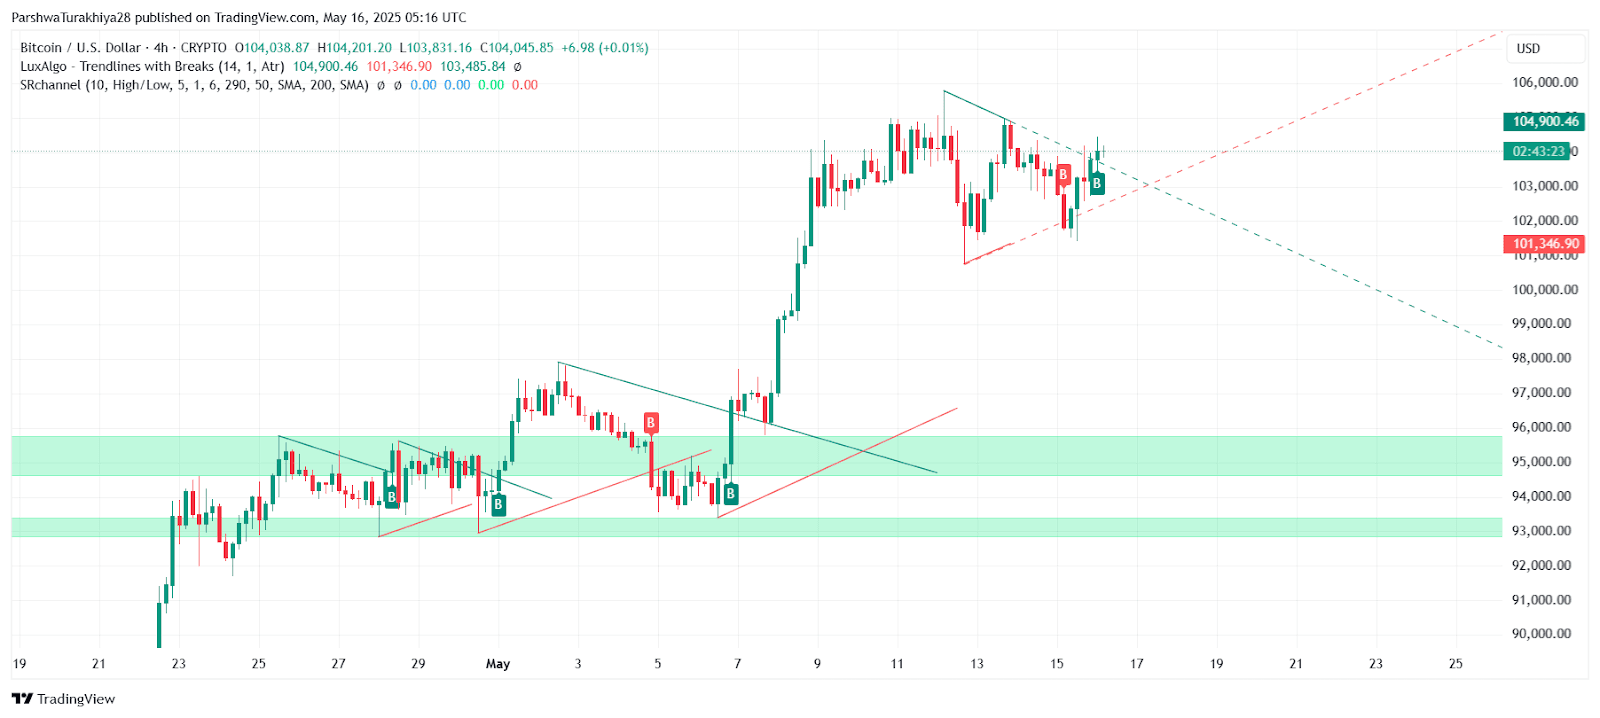Screen dimensions: 1600x718
Task: Click the rightmost green B marker near May 16
Action: [x=1097, y=183]
